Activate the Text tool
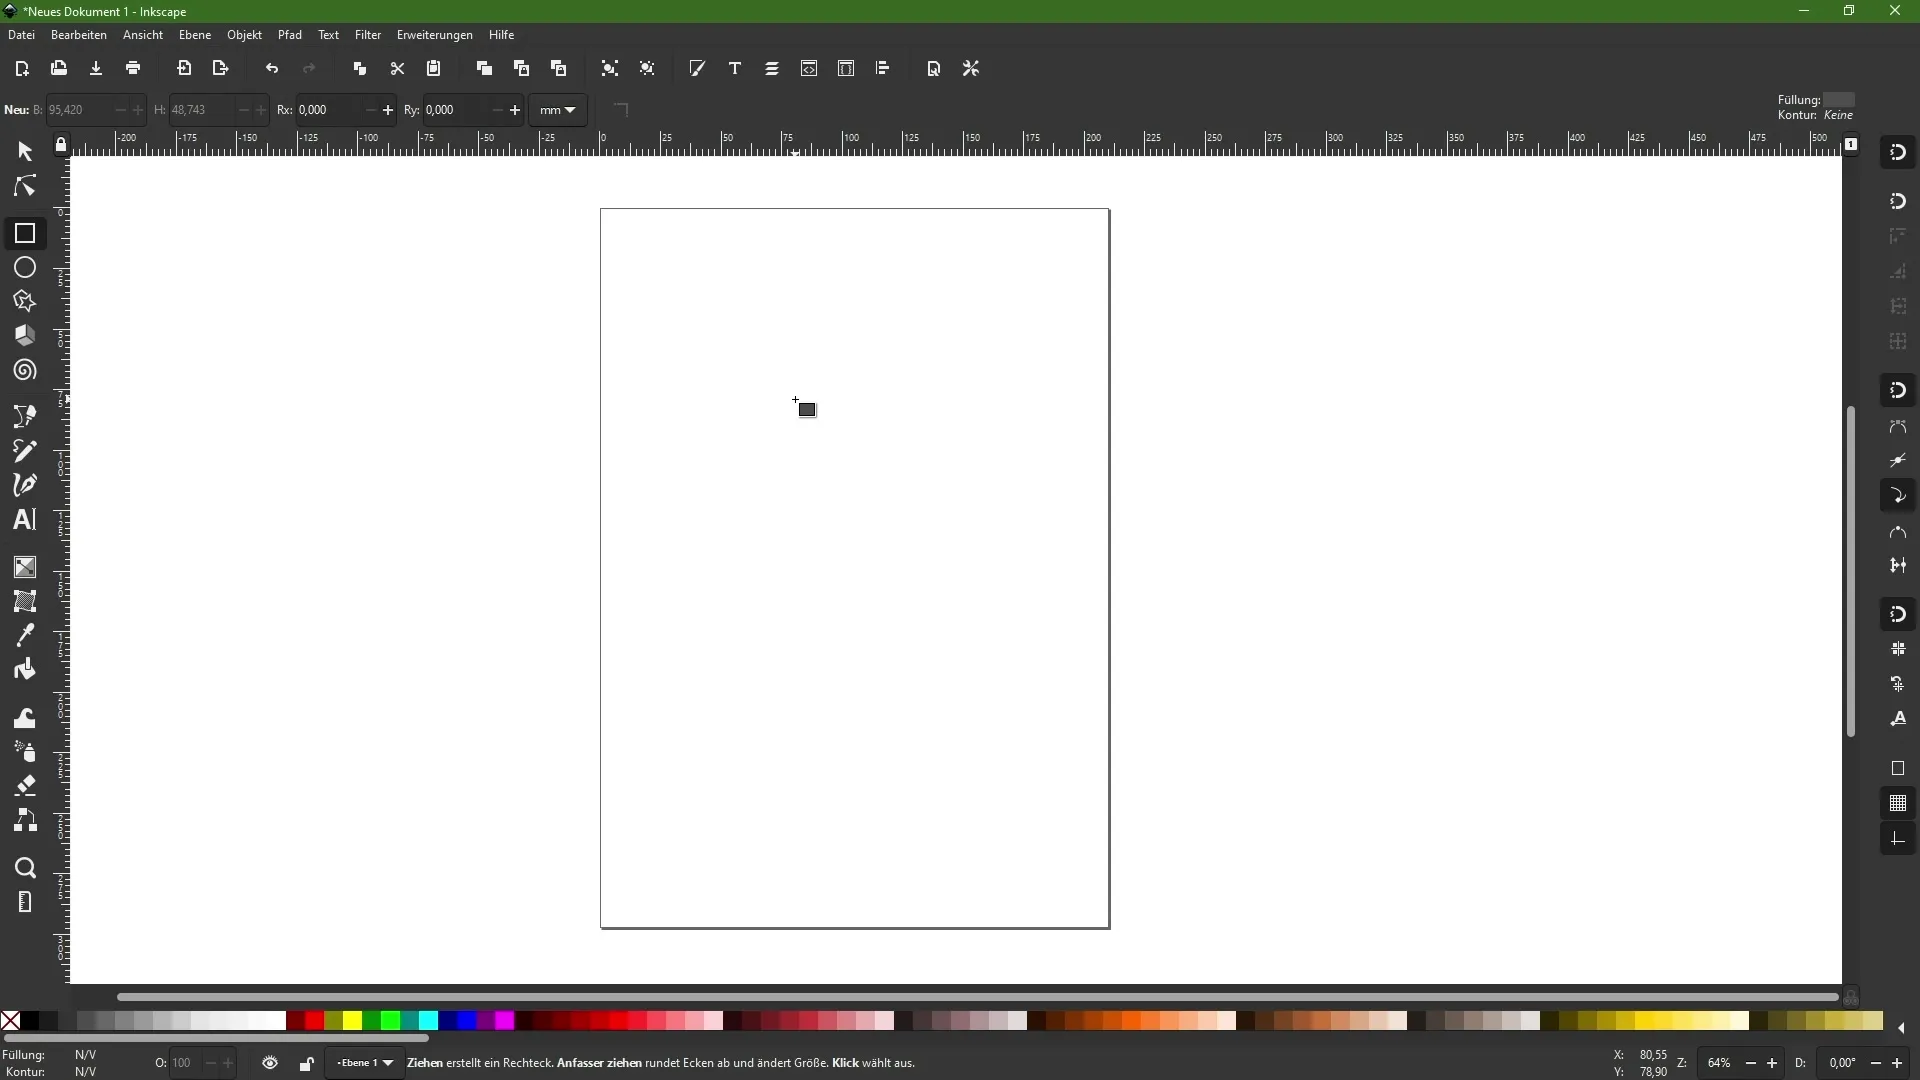The width and height of the screenshot is (1920, 1080). tap(25, 520)
